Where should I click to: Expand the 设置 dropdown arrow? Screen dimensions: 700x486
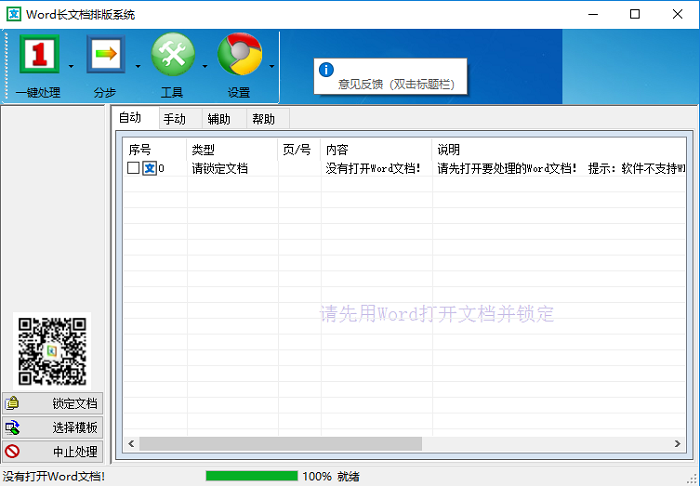tap(272, 66)
